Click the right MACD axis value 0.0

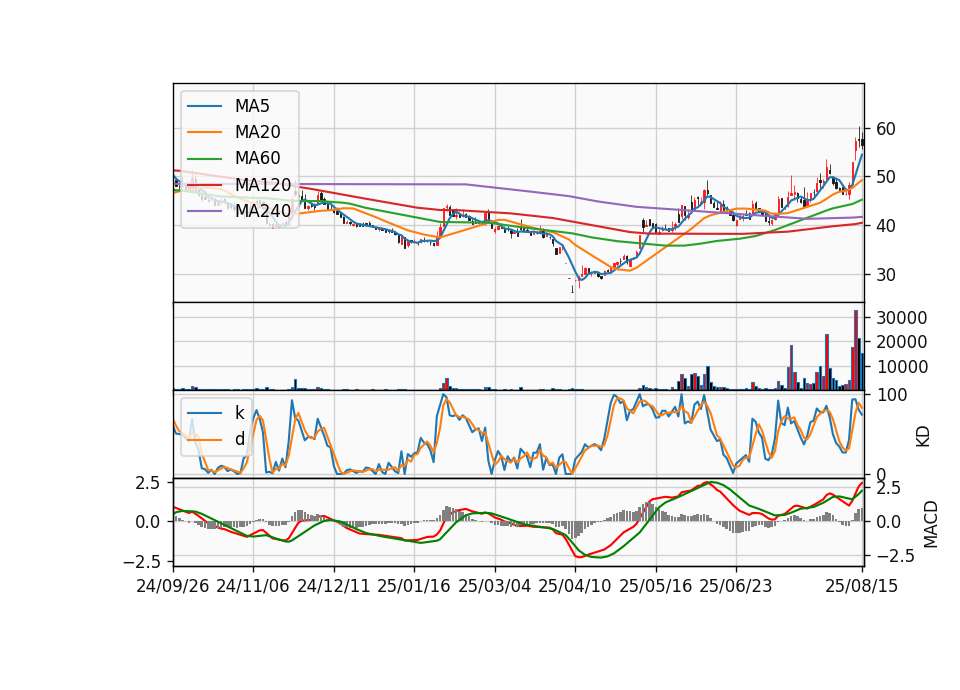tap(888, 522)
